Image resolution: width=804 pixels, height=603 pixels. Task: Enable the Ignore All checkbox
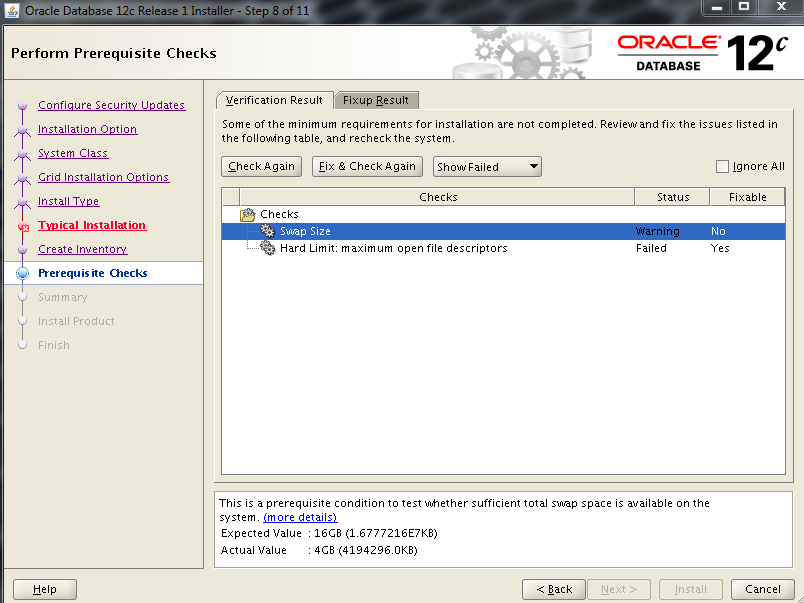[x=723, y=167]
